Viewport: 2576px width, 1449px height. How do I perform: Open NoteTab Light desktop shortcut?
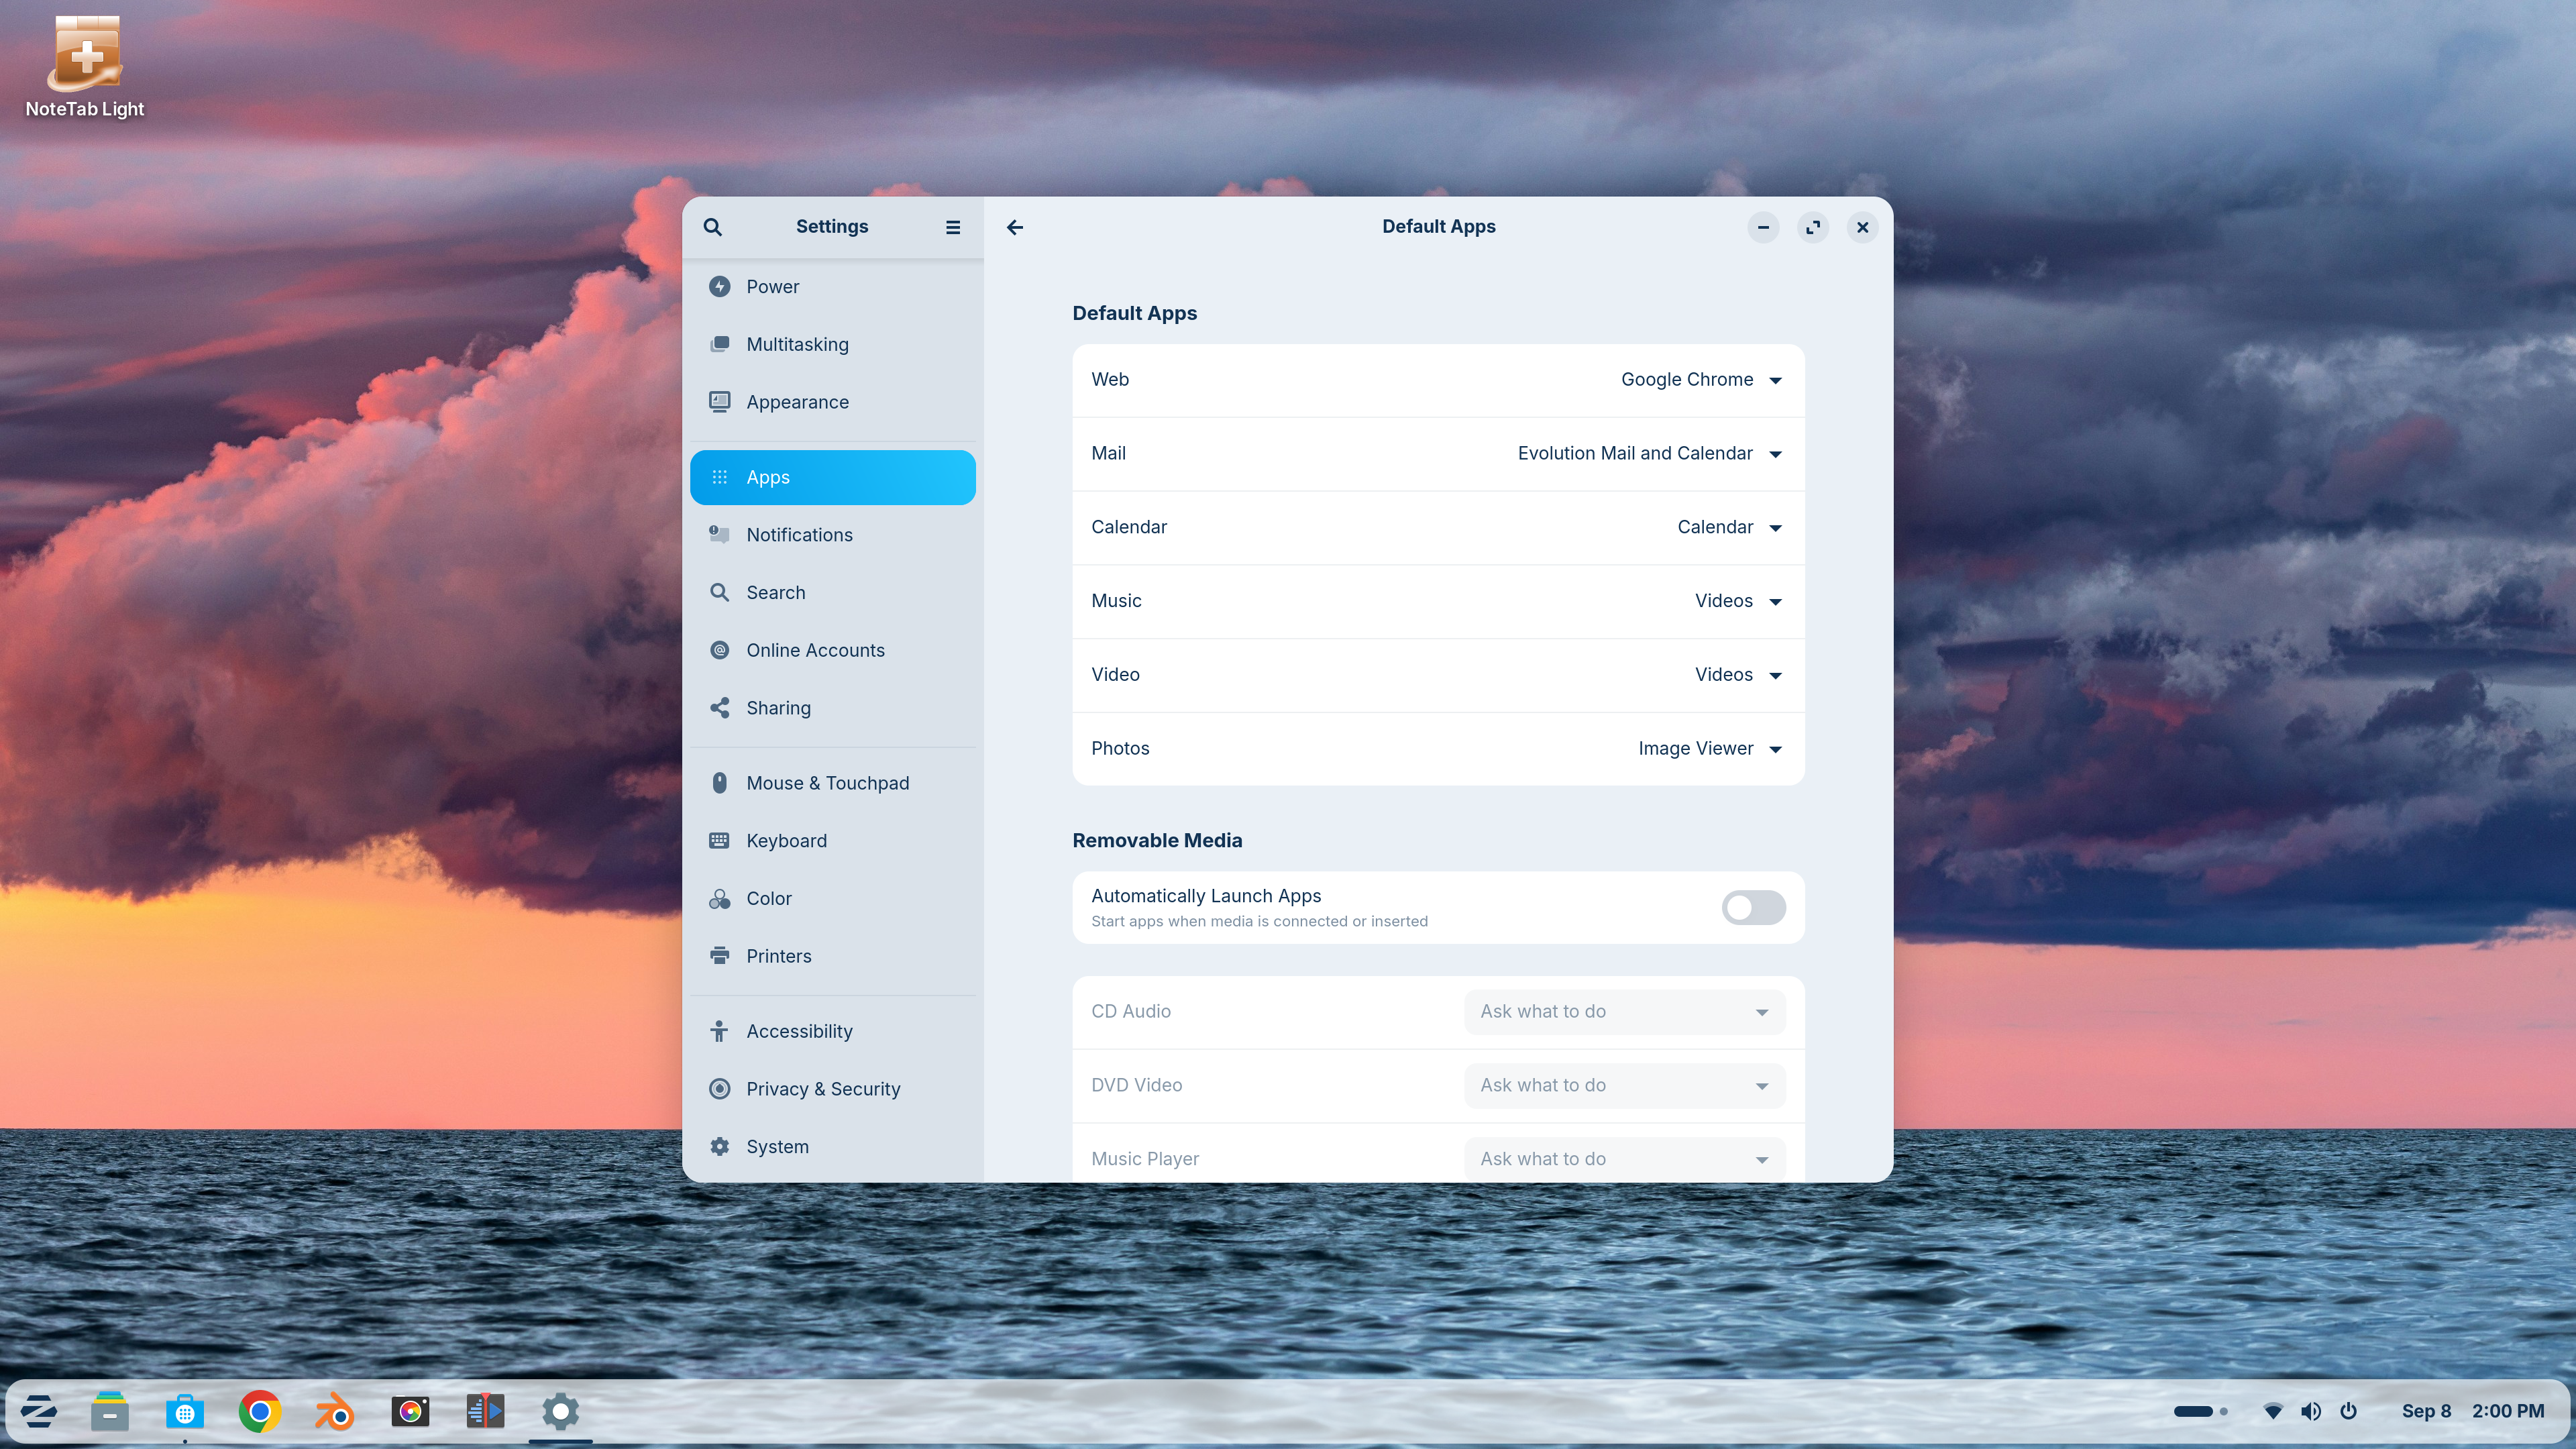tap(85, 67)
